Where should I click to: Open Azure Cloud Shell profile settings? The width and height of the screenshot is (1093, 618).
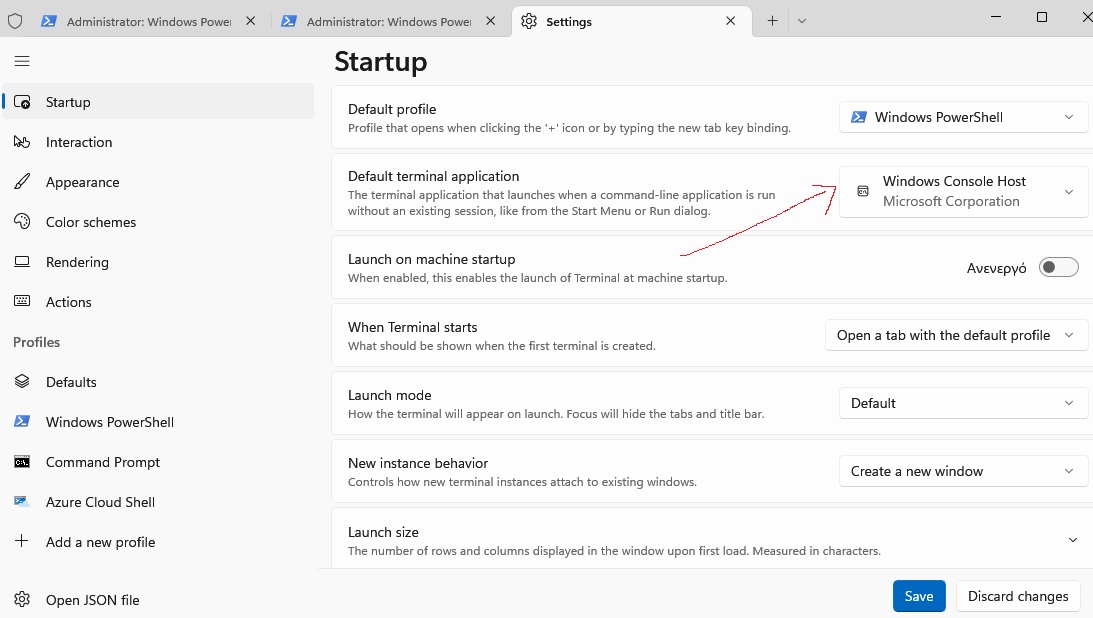(x=158, y=502)
